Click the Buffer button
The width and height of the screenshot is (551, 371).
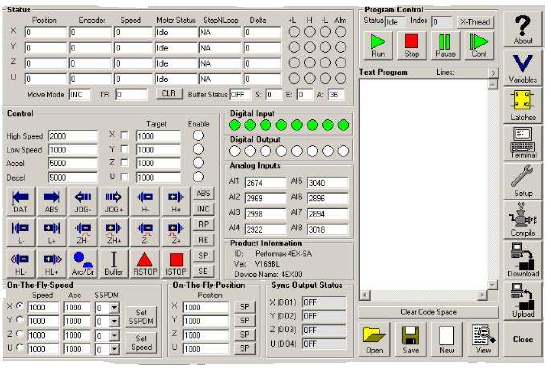coord(114,263)
